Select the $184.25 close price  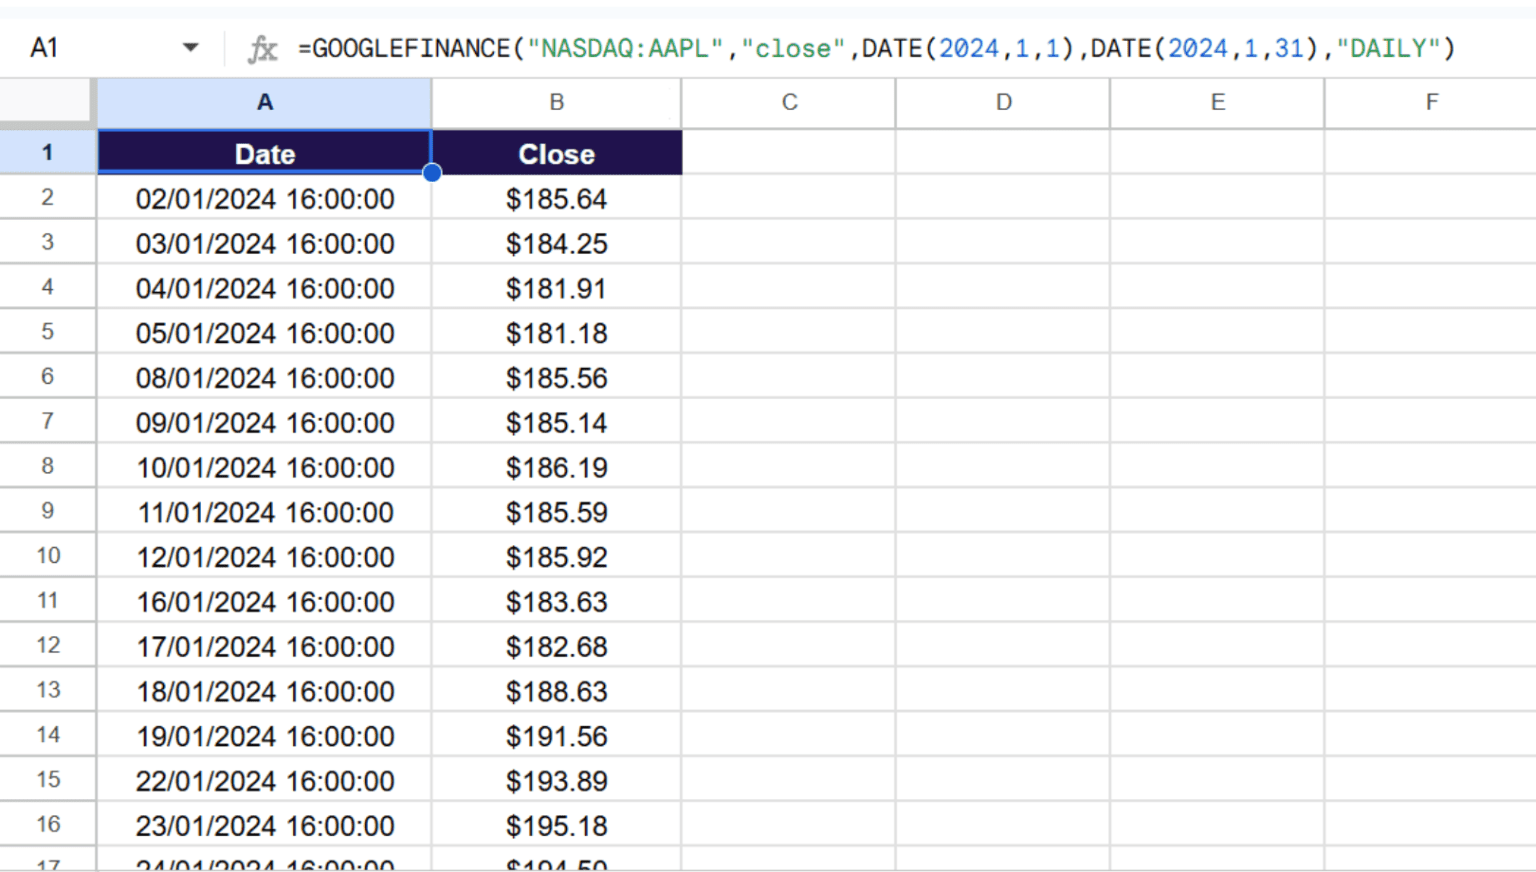tap(556, 243)
